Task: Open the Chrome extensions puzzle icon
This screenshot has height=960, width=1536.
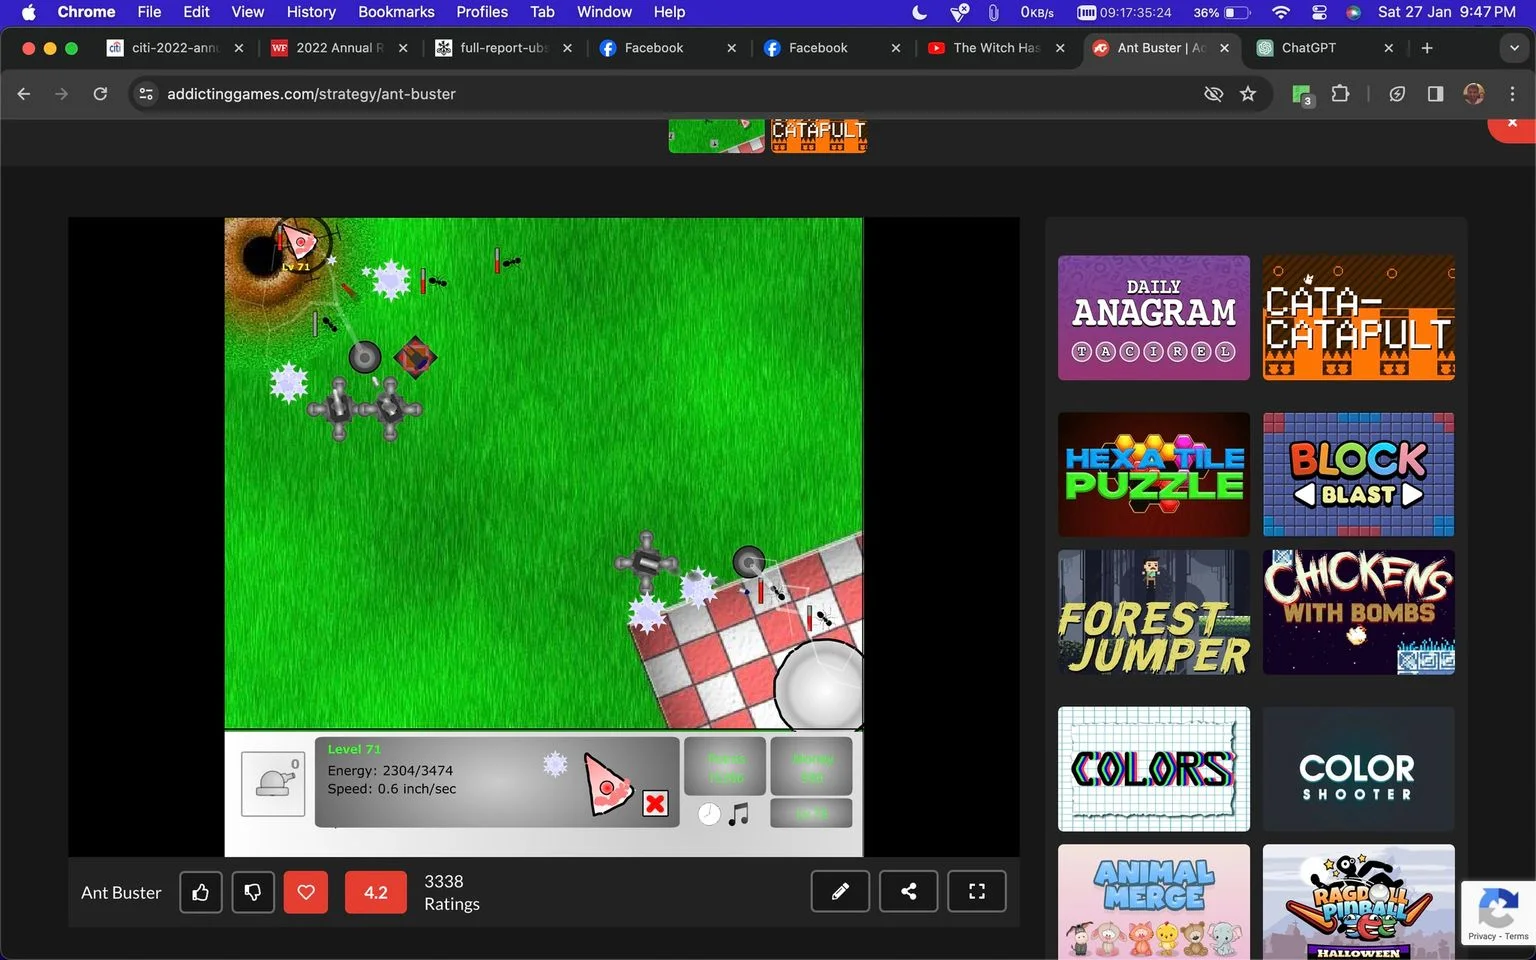Action: click(x=1340, y=94)
